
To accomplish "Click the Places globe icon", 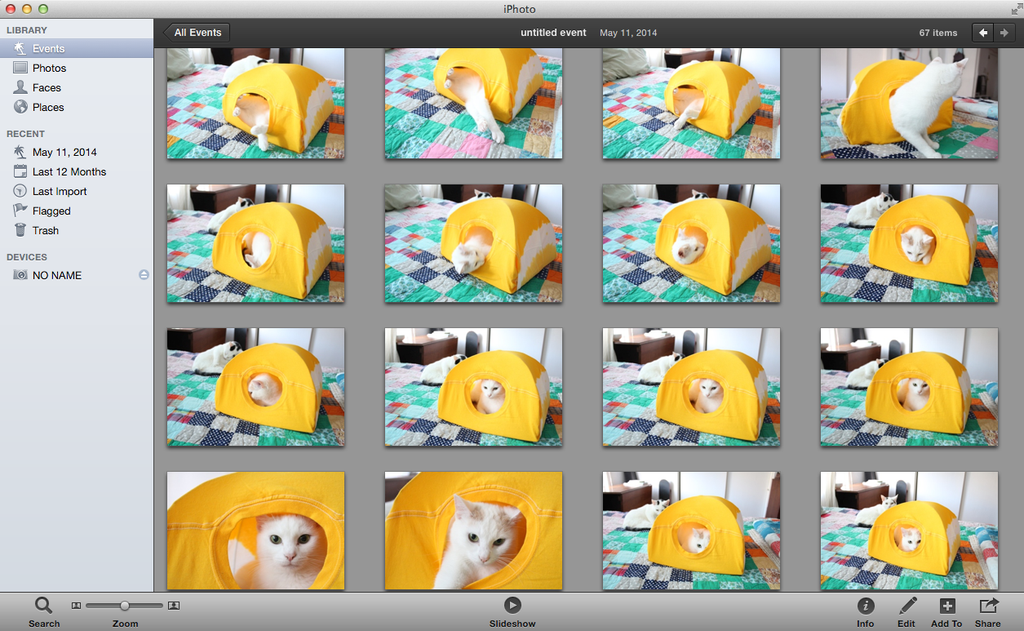I will pyautogui.click(x=20, y=106).
